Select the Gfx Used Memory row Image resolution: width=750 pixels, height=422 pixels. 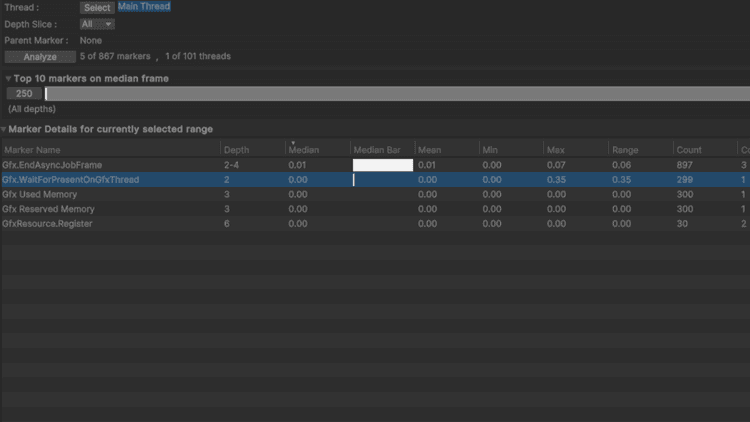(375, 194)
